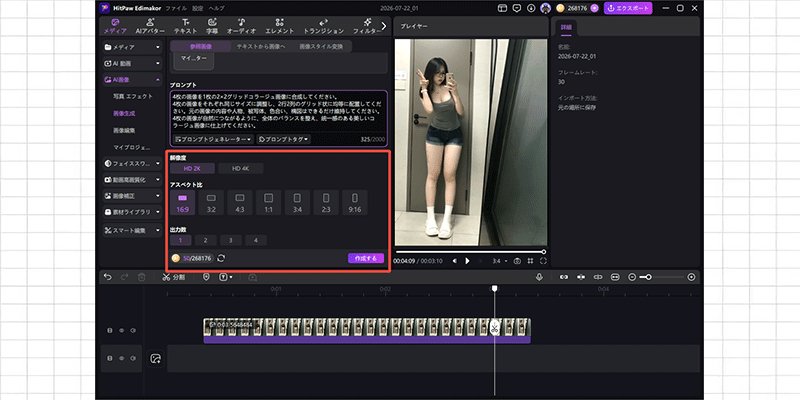Screen dimensions: 800x400
Task: Collapse the AI画像 sidebar section
Action: pyautogui.click(x=132, y=80)
